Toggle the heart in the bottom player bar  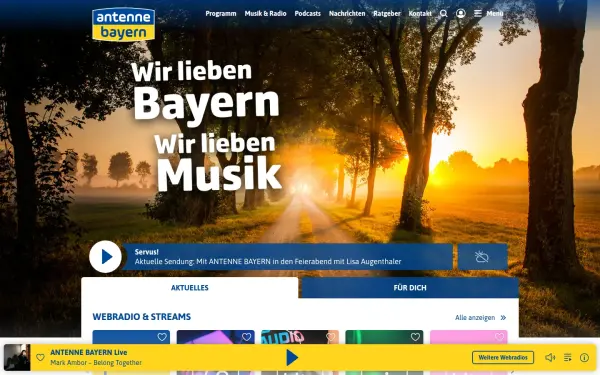point(40,357)
